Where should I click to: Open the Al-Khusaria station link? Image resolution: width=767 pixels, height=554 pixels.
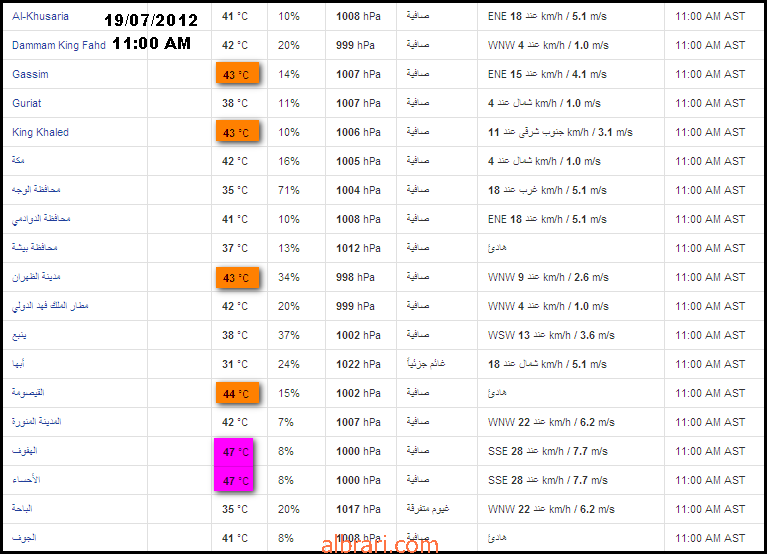(x=40, y=16)
